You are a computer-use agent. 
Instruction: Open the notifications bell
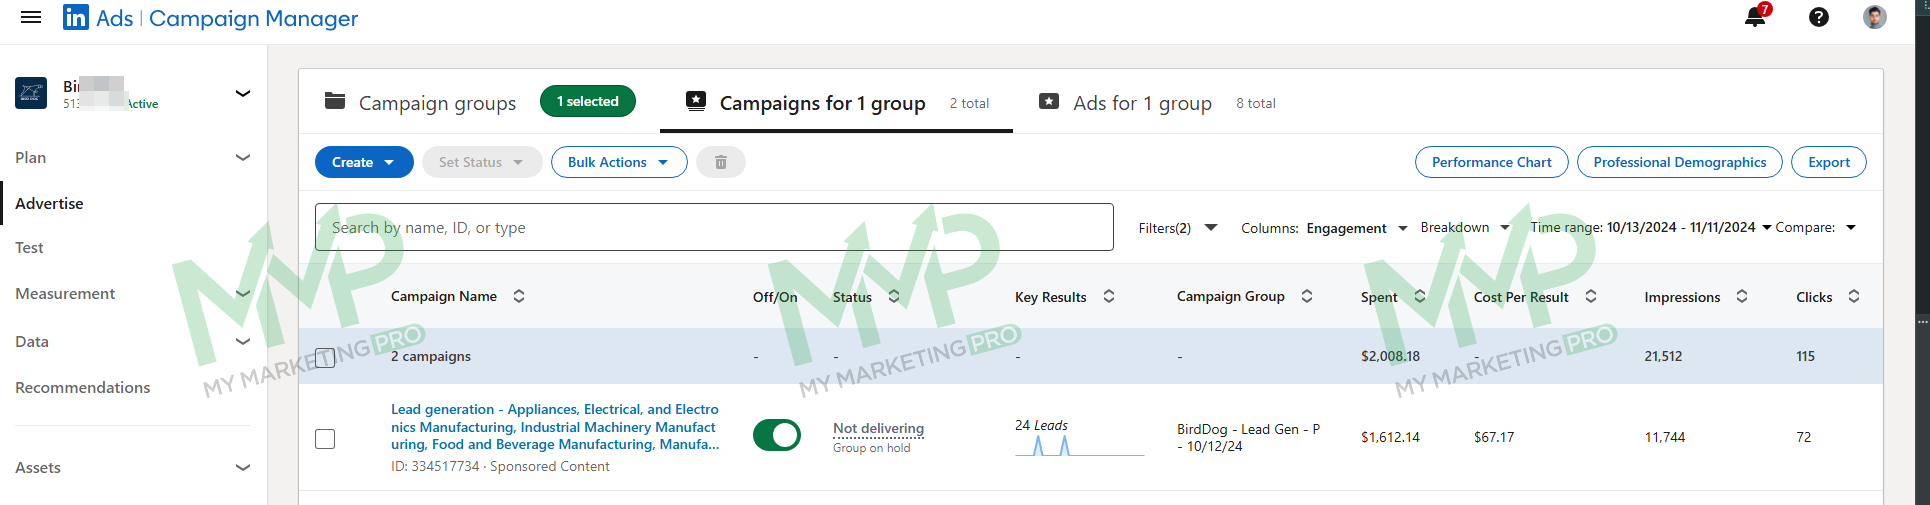point(1756,16)
